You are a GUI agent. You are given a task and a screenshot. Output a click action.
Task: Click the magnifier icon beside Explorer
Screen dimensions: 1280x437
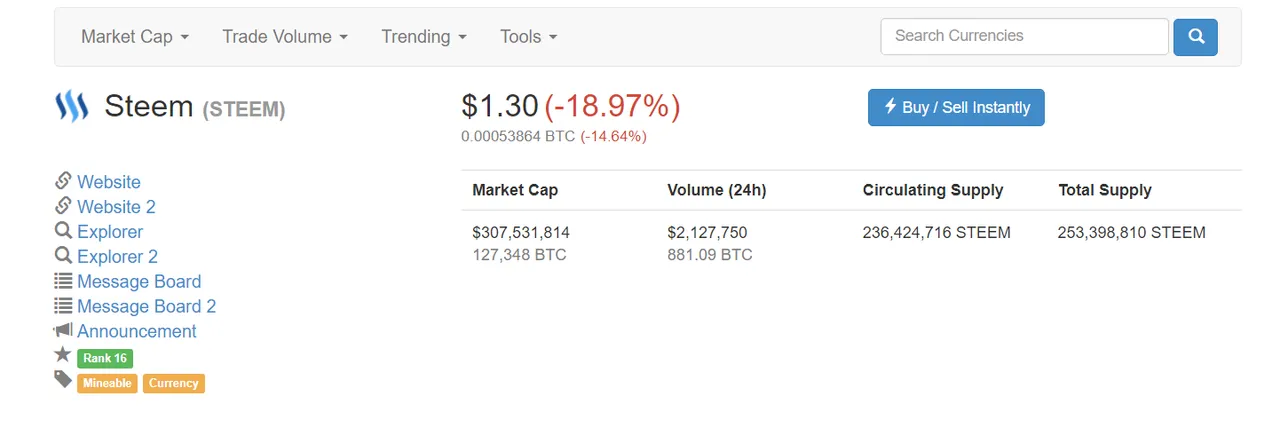coord(63,231)
